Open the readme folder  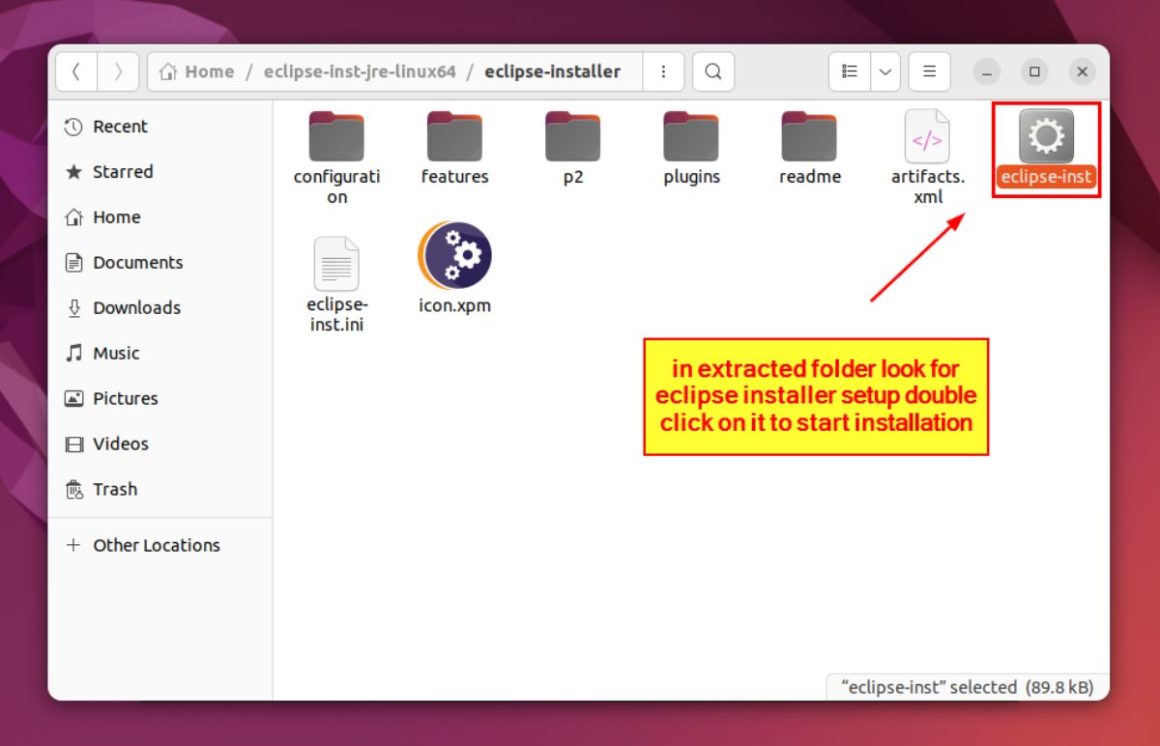tap(809, 140)
